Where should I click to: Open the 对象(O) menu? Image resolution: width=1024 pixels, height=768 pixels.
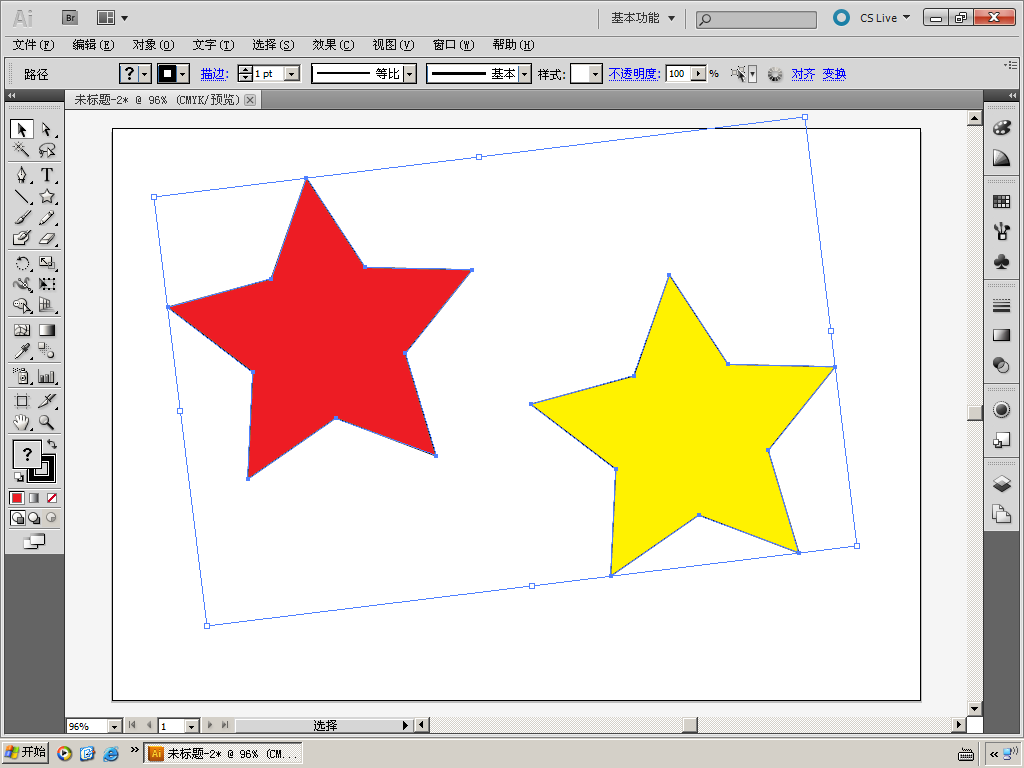pos(153,45)
